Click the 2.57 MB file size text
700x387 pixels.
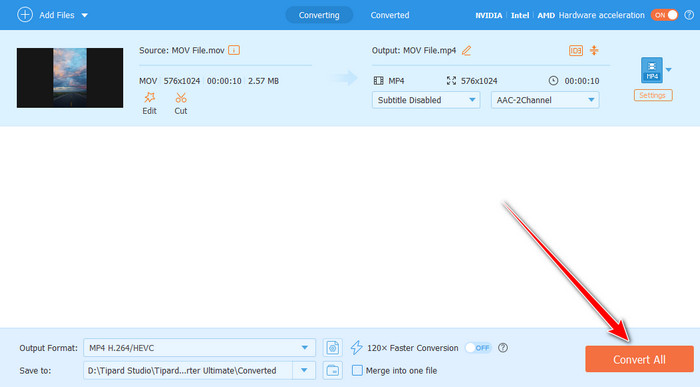(263, 81)
